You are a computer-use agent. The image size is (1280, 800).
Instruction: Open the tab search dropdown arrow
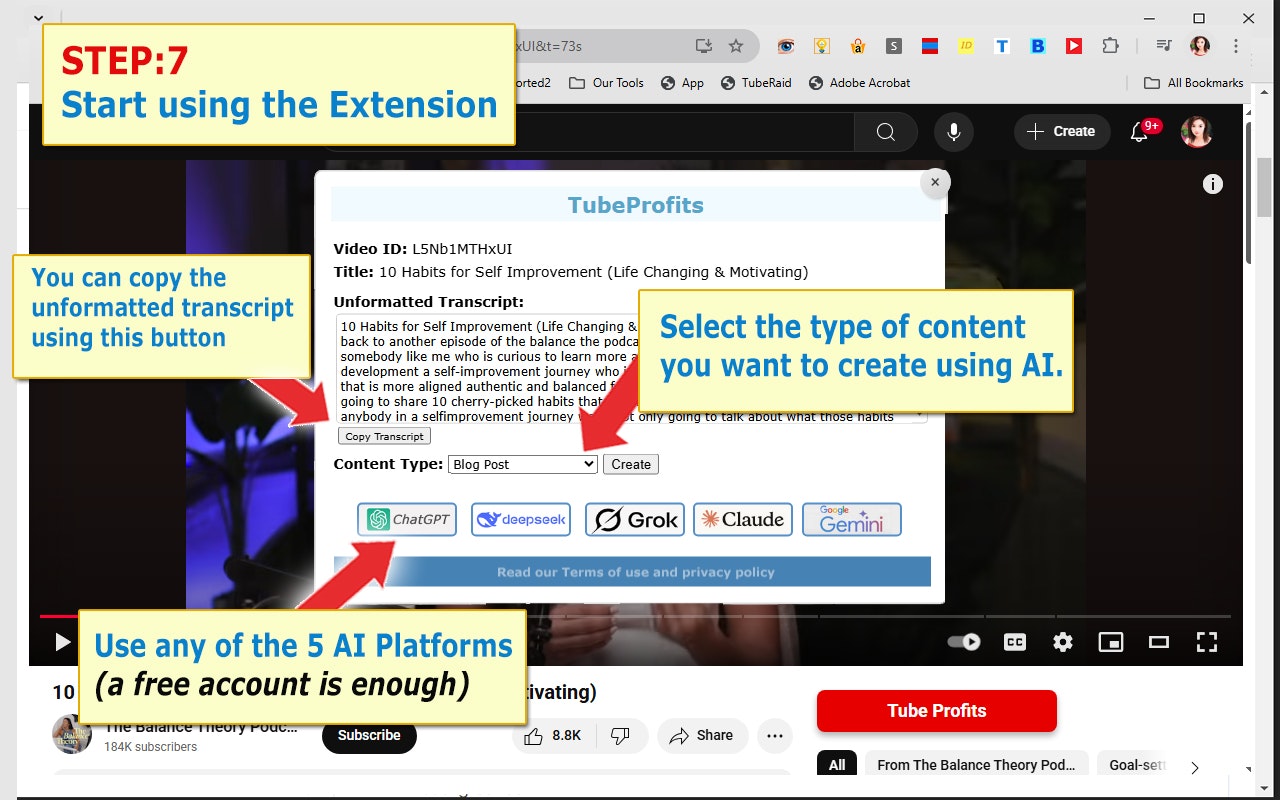pyautogui.click(x=38, y=18)
